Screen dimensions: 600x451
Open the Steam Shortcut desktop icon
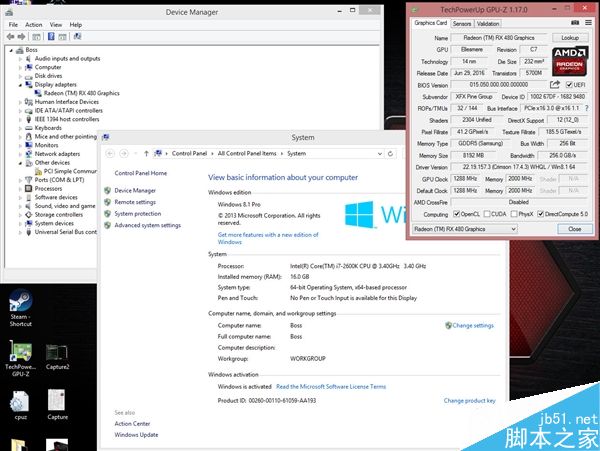tap(21, 308)
